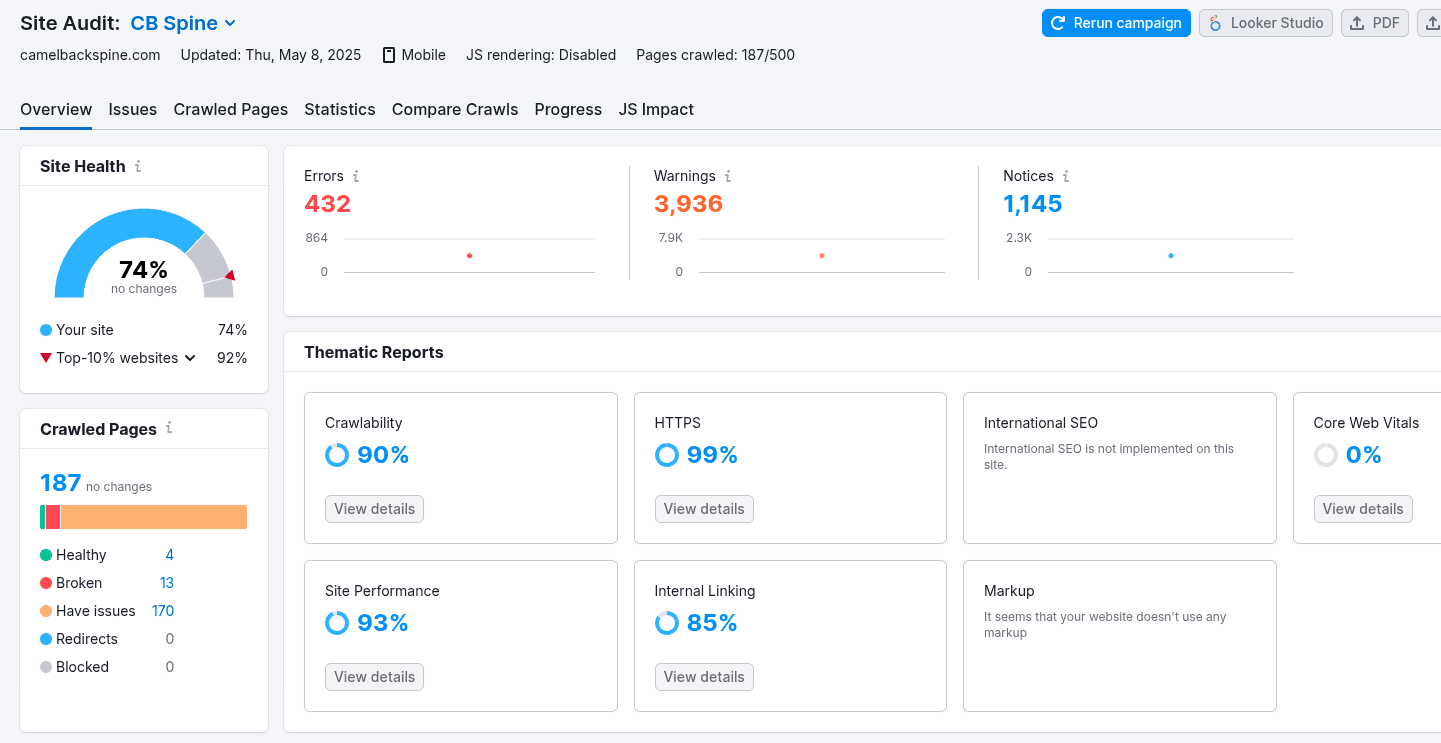Open the Crawled Pages tab
This screenshot has width=1441, height=743.
tap(231, 109)
